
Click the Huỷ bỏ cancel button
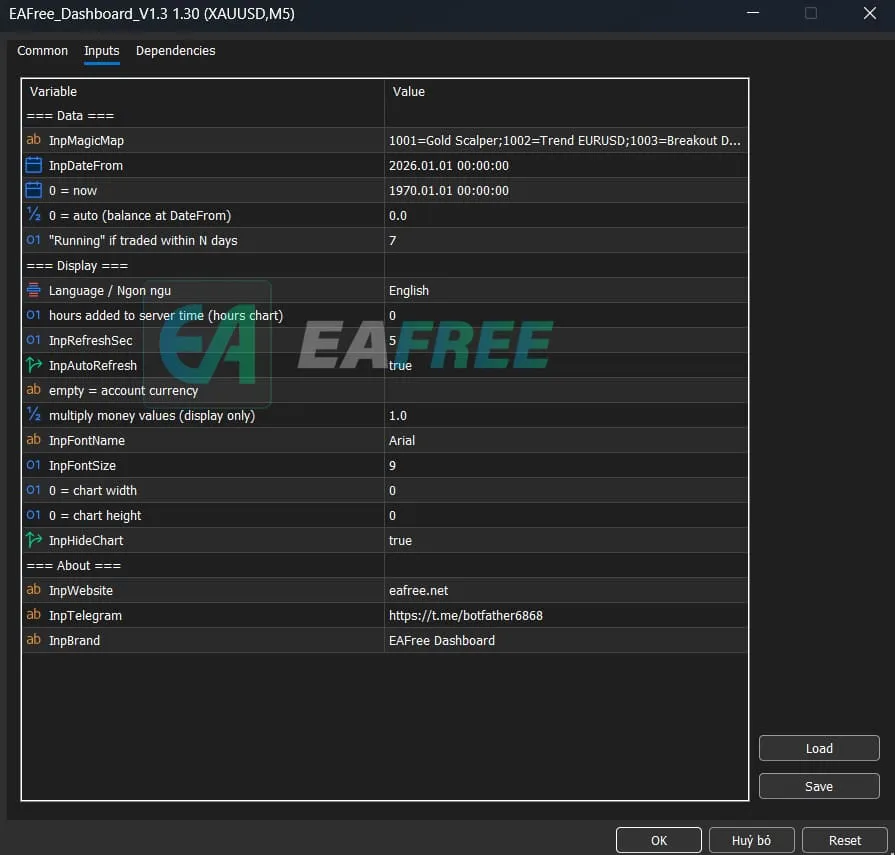pyautogui.click(x=751, y=840)
